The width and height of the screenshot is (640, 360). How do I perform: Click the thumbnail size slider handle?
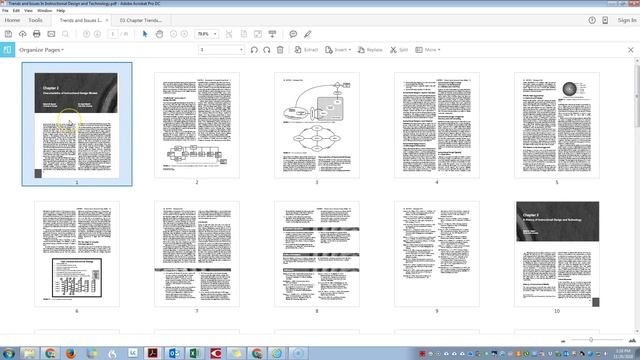coord(591,340)
